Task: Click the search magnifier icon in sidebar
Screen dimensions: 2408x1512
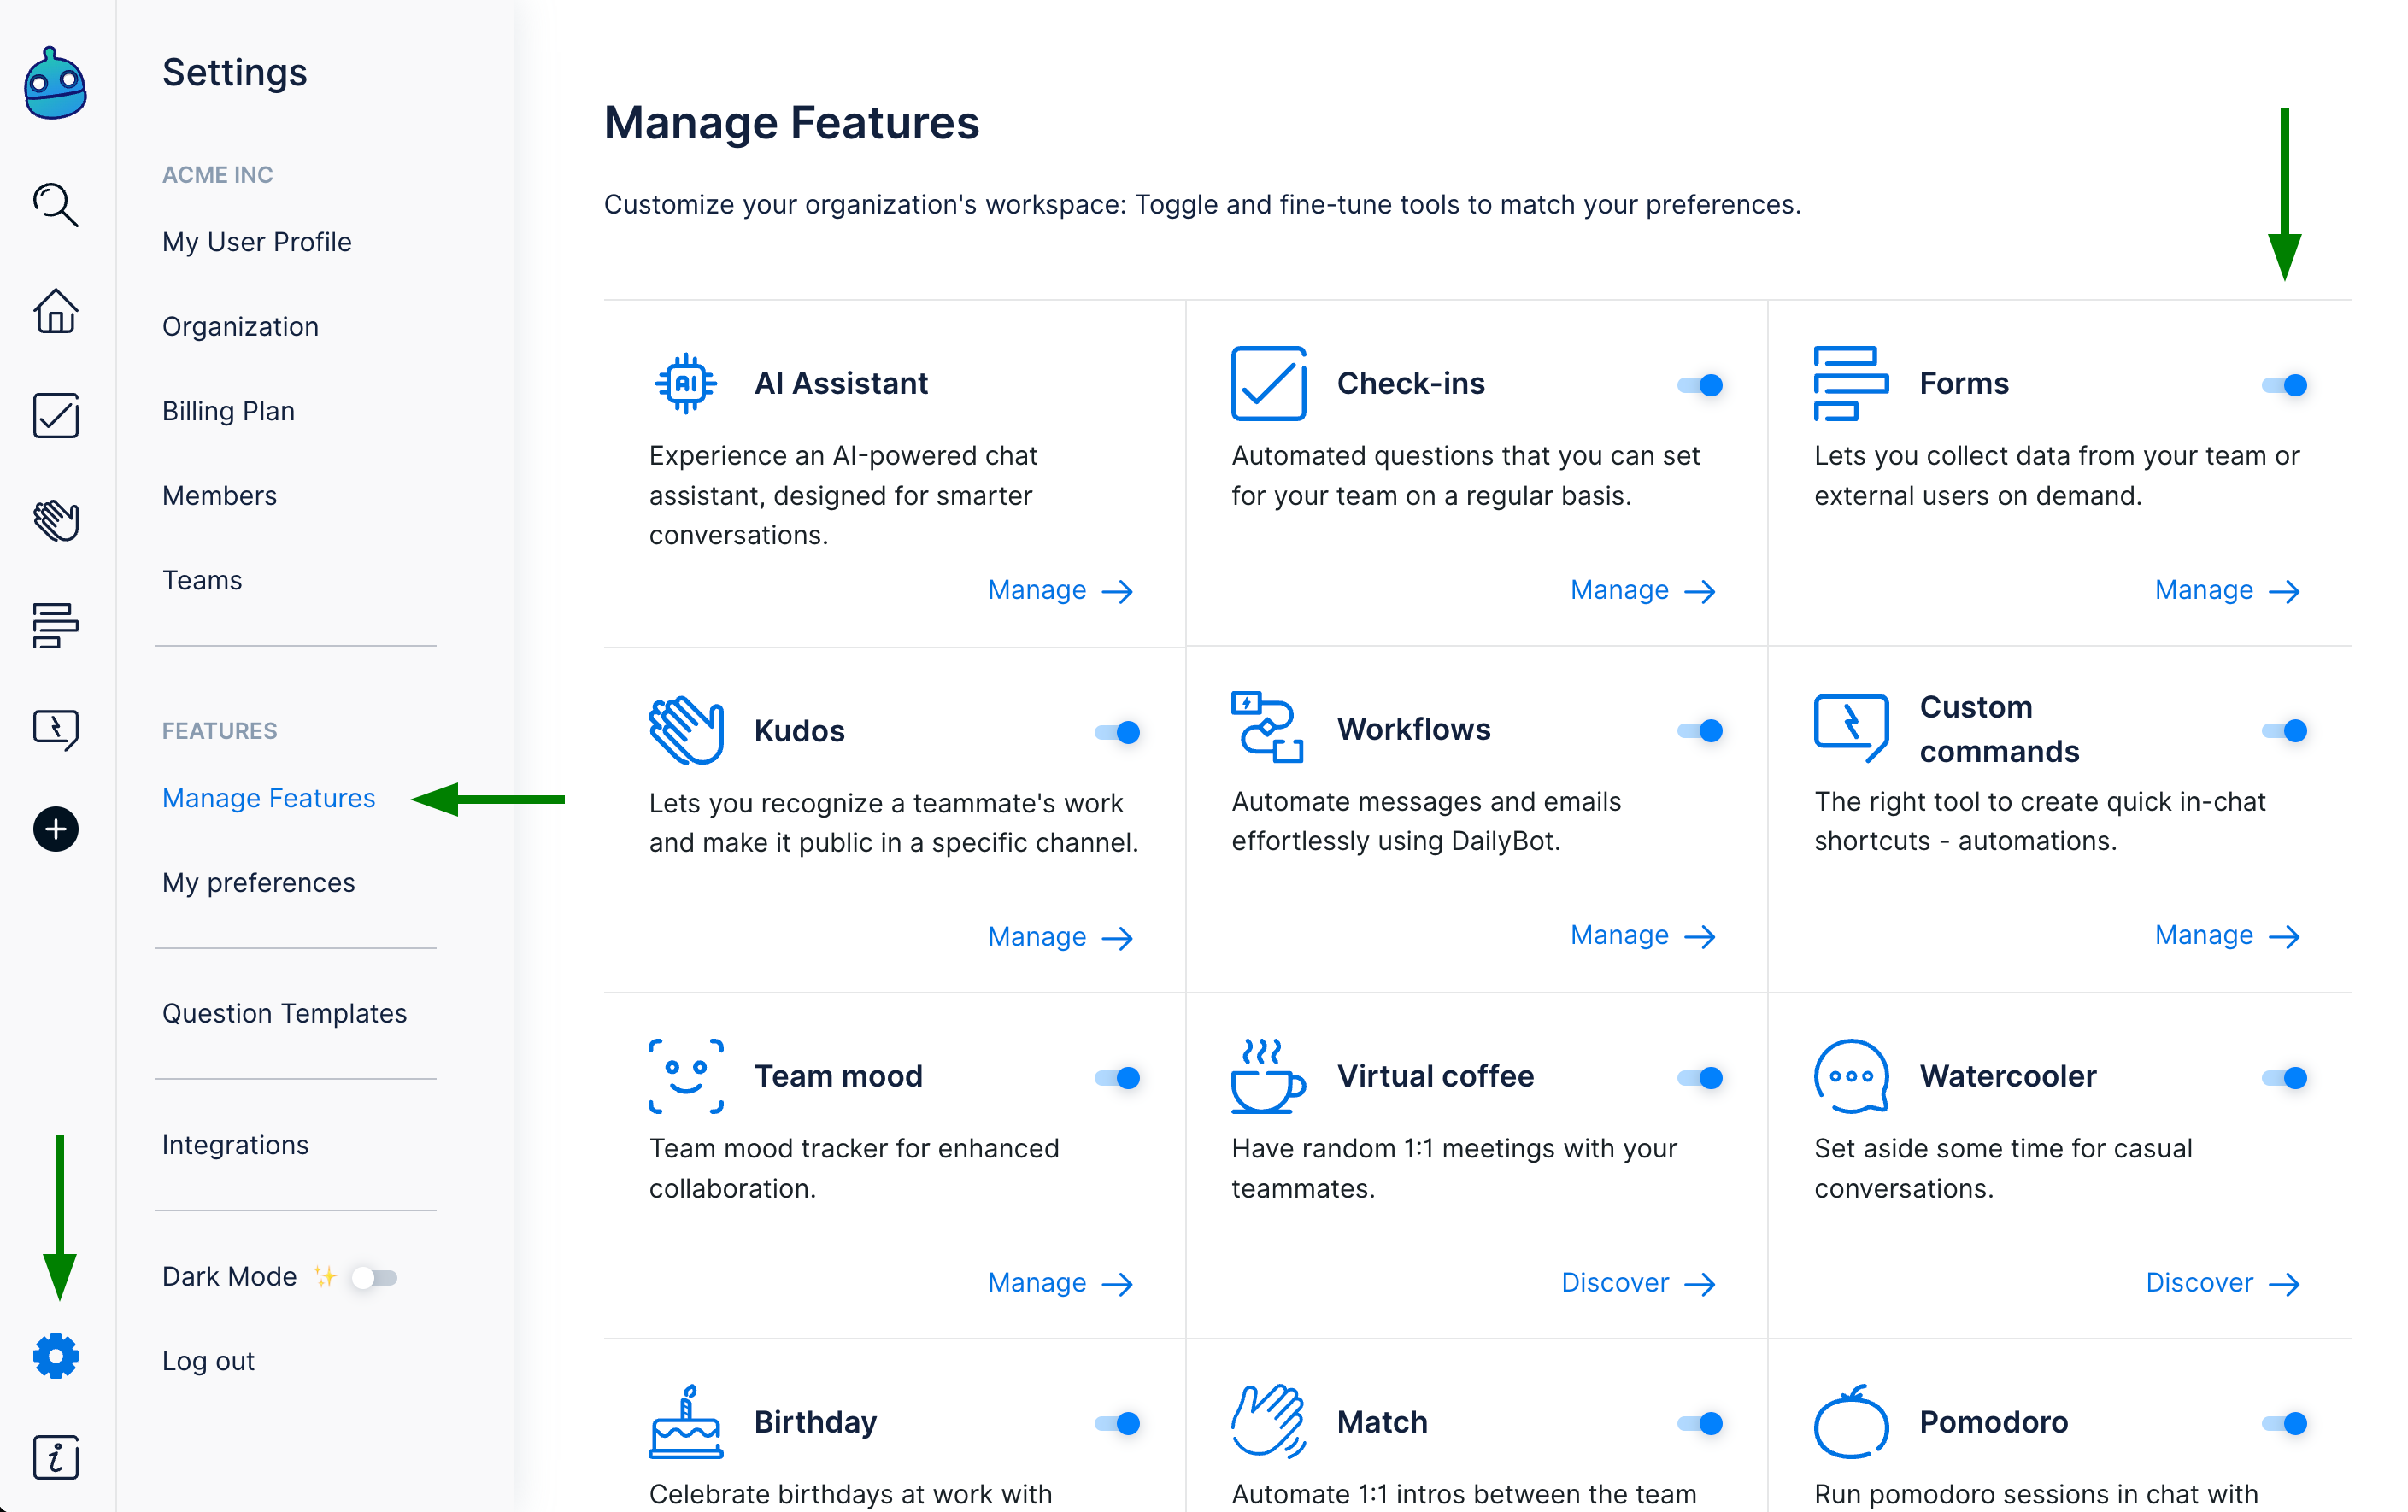Action: click(55, 205)
